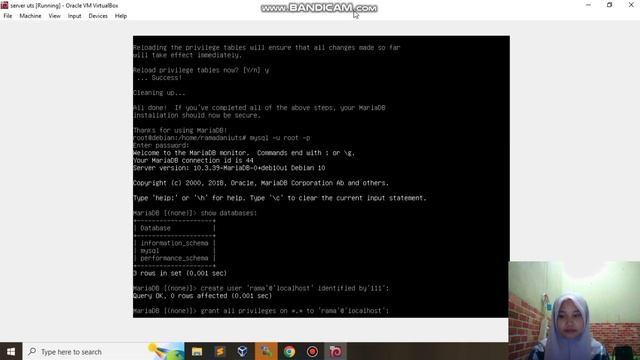The height and width of the screenshot is (360, 640).
Task: Open File Explorer from the taskbar
Action: (x=197, y=351)
